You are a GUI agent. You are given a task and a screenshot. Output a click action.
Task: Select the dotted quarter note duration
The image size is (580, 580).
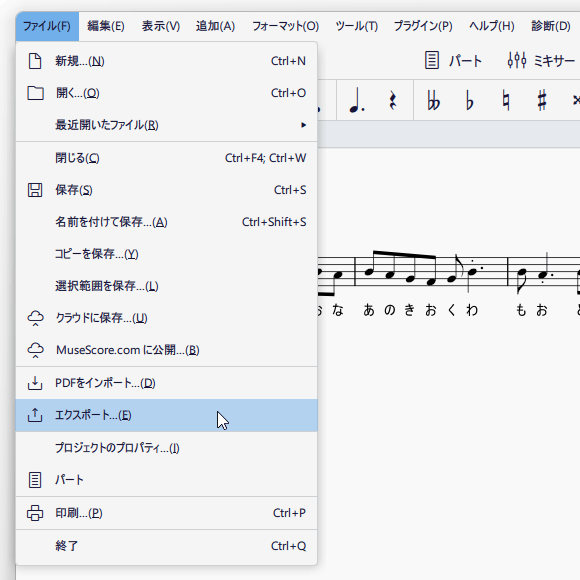coord(357,101)
